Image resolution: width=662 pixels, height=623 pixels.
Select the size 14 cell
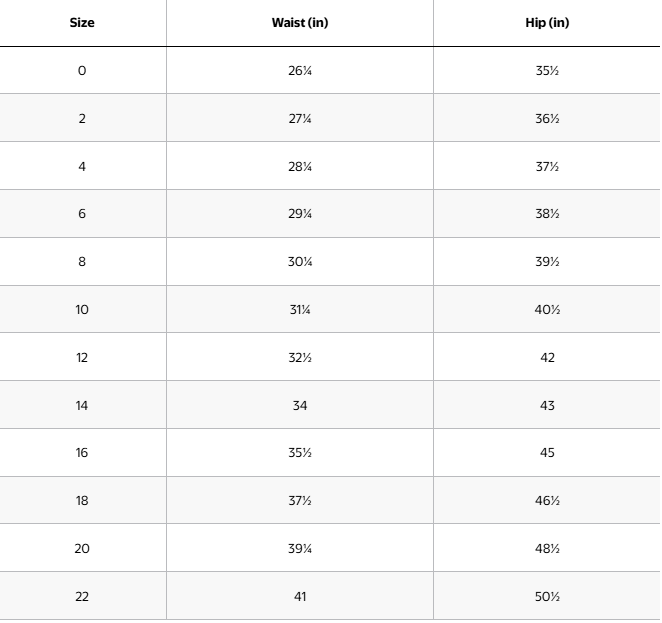tap(82, 406)
